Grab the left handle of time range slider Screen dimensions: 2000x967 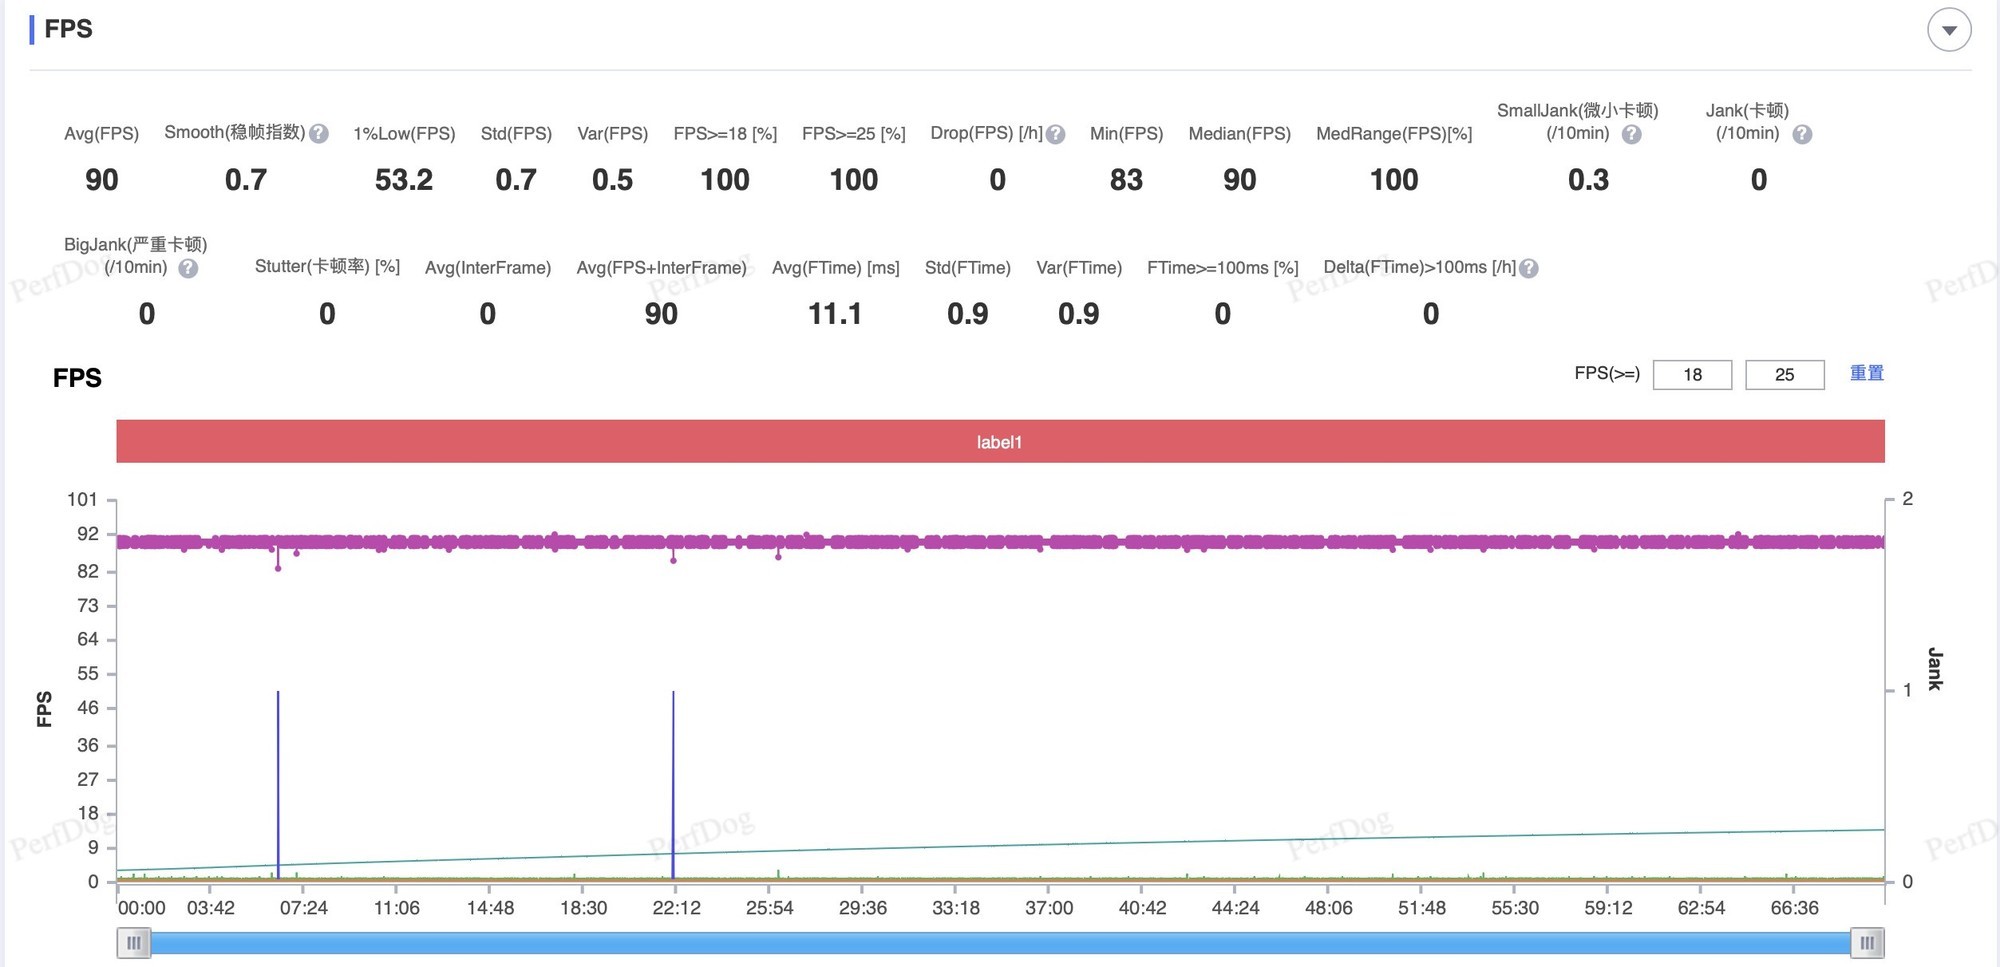(x=133, y=943)
